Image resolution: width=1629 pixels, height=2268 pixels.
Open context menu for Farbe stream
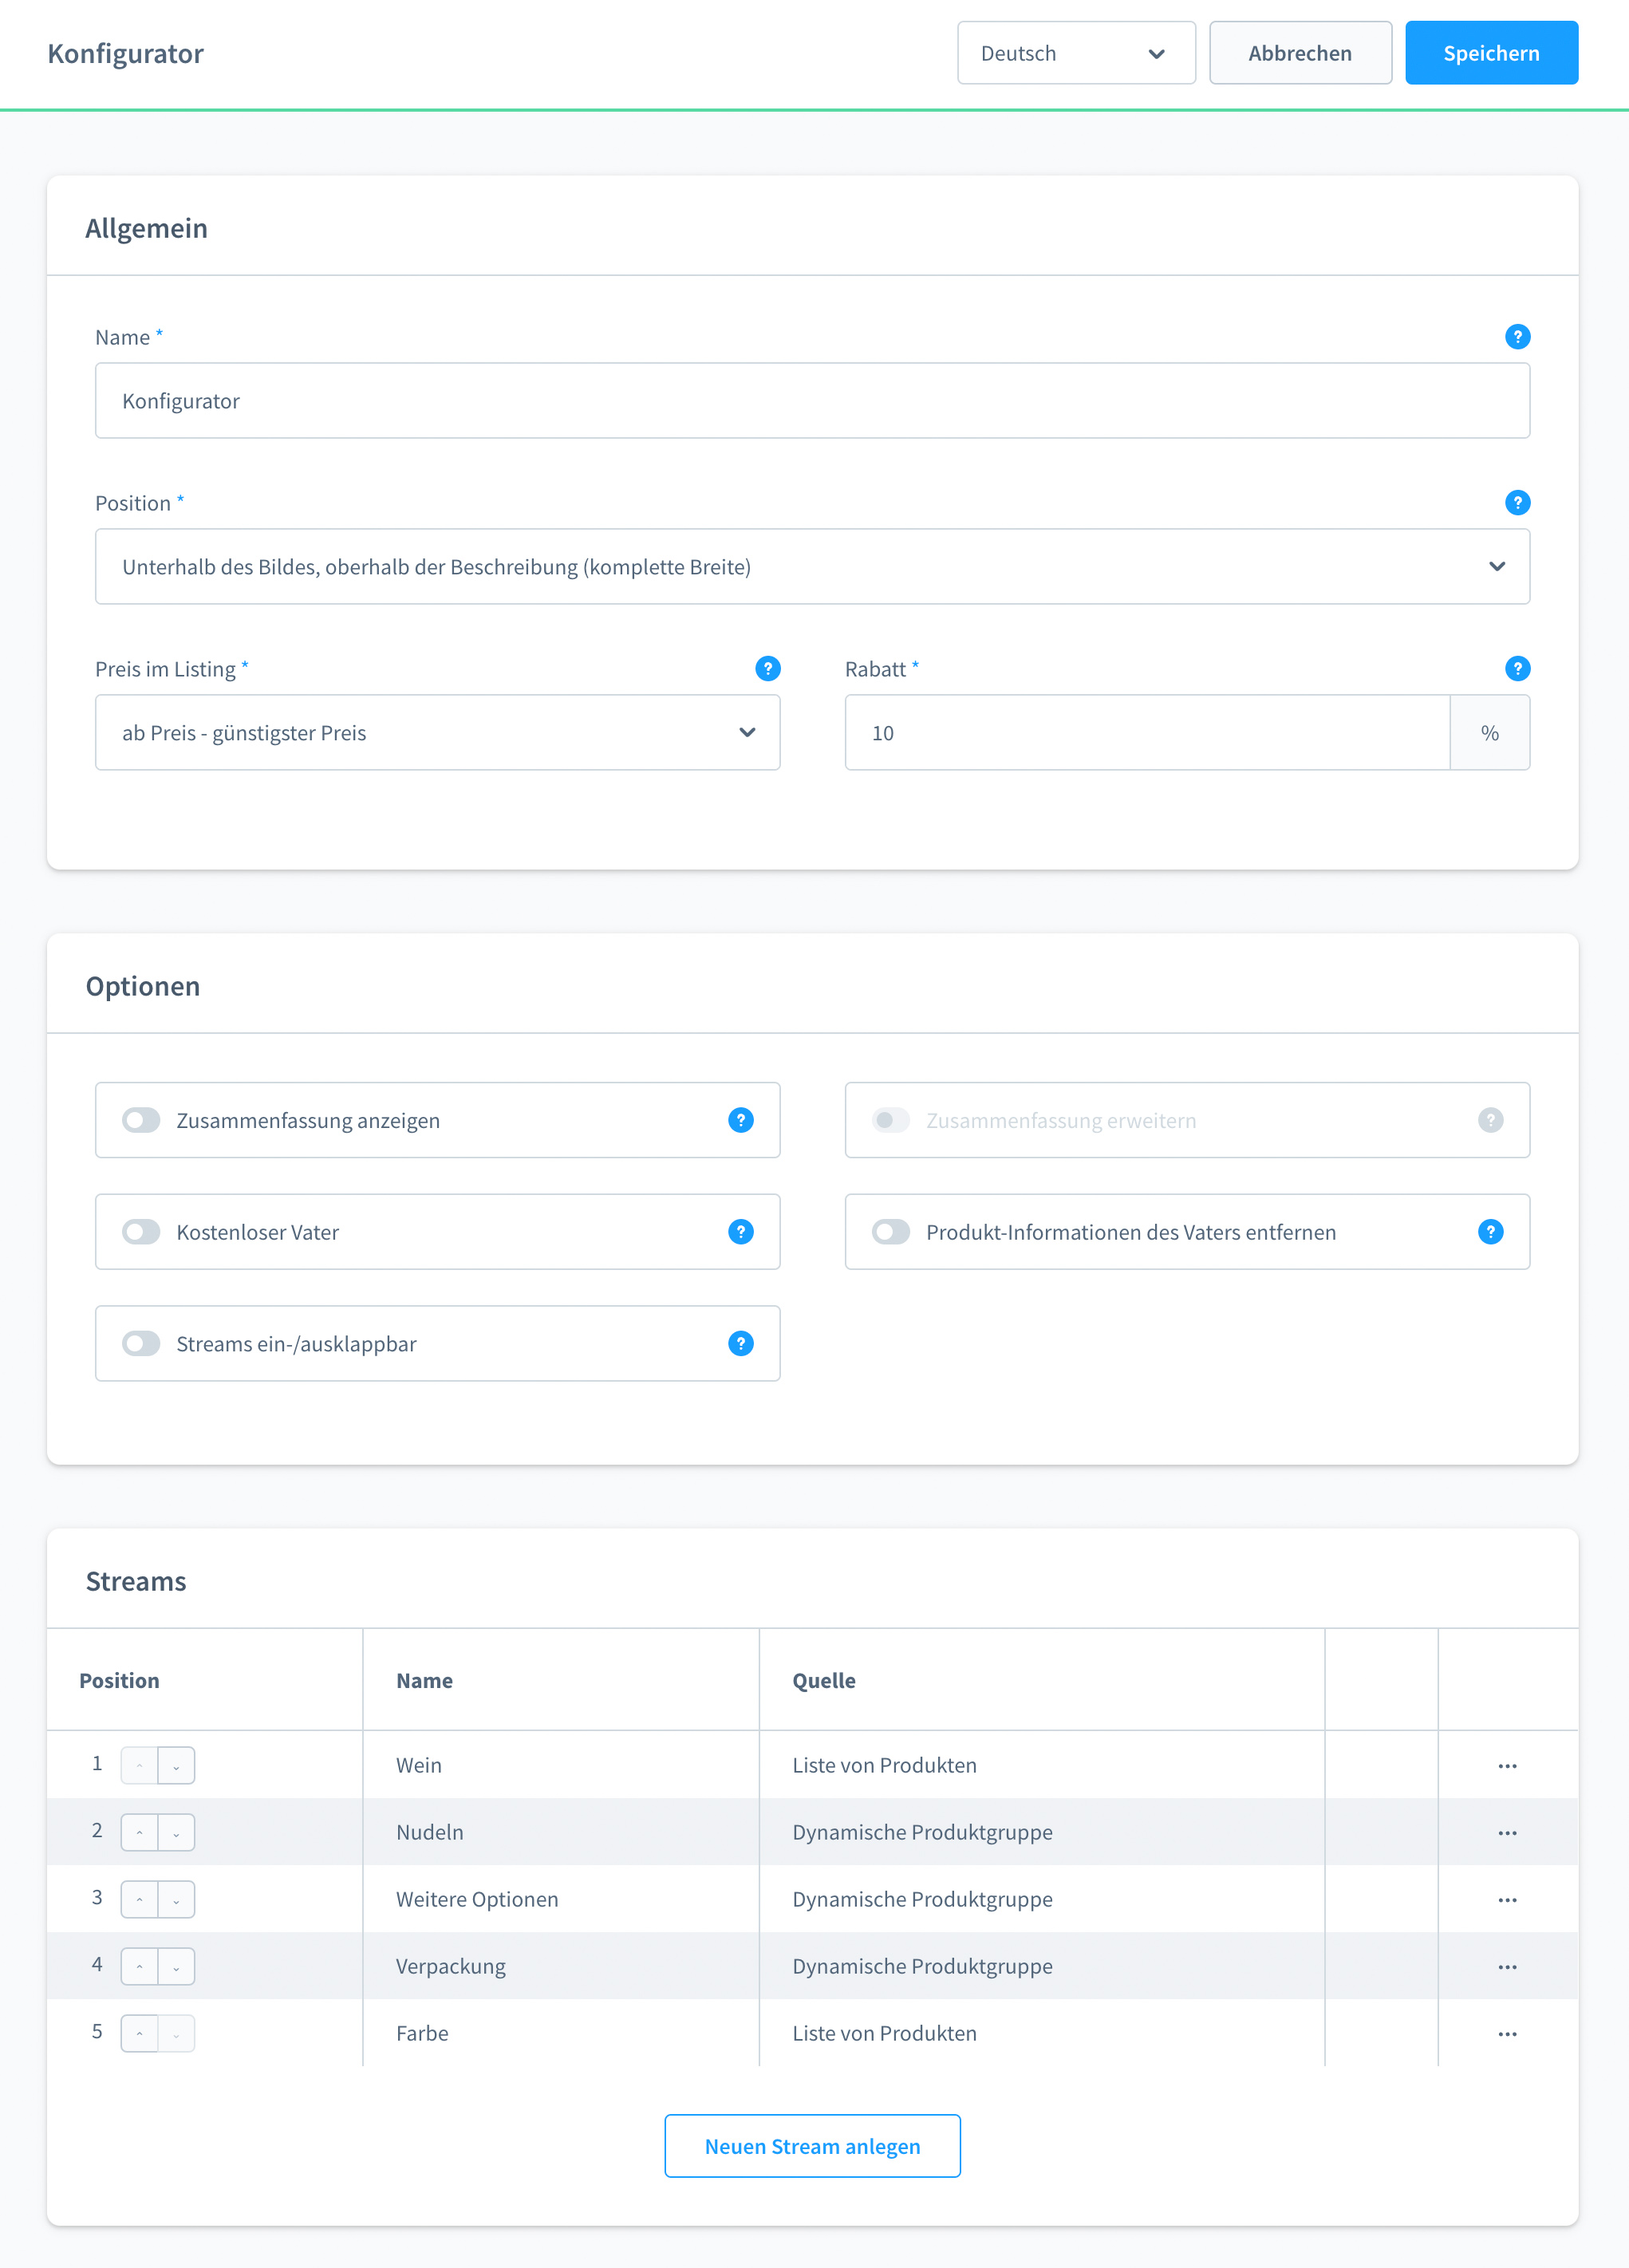(1507, 2034)
